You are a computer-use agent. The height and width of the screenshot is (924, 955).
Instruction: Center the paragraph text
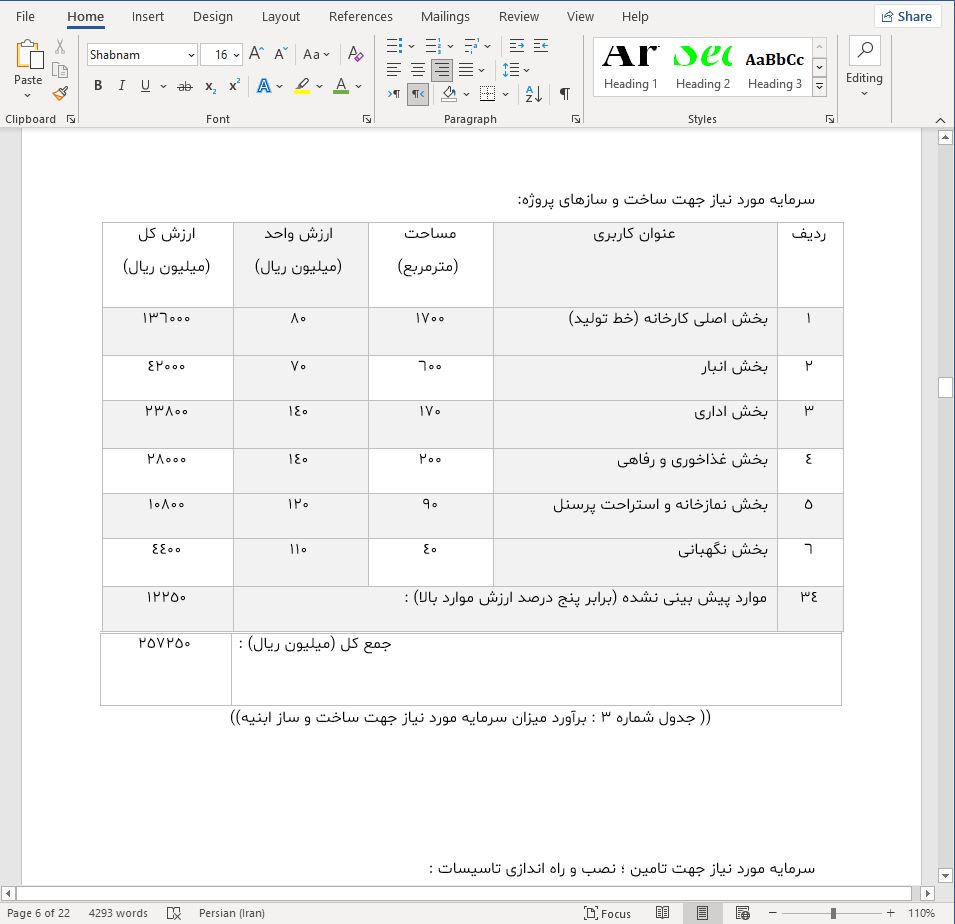click(418, 70)
